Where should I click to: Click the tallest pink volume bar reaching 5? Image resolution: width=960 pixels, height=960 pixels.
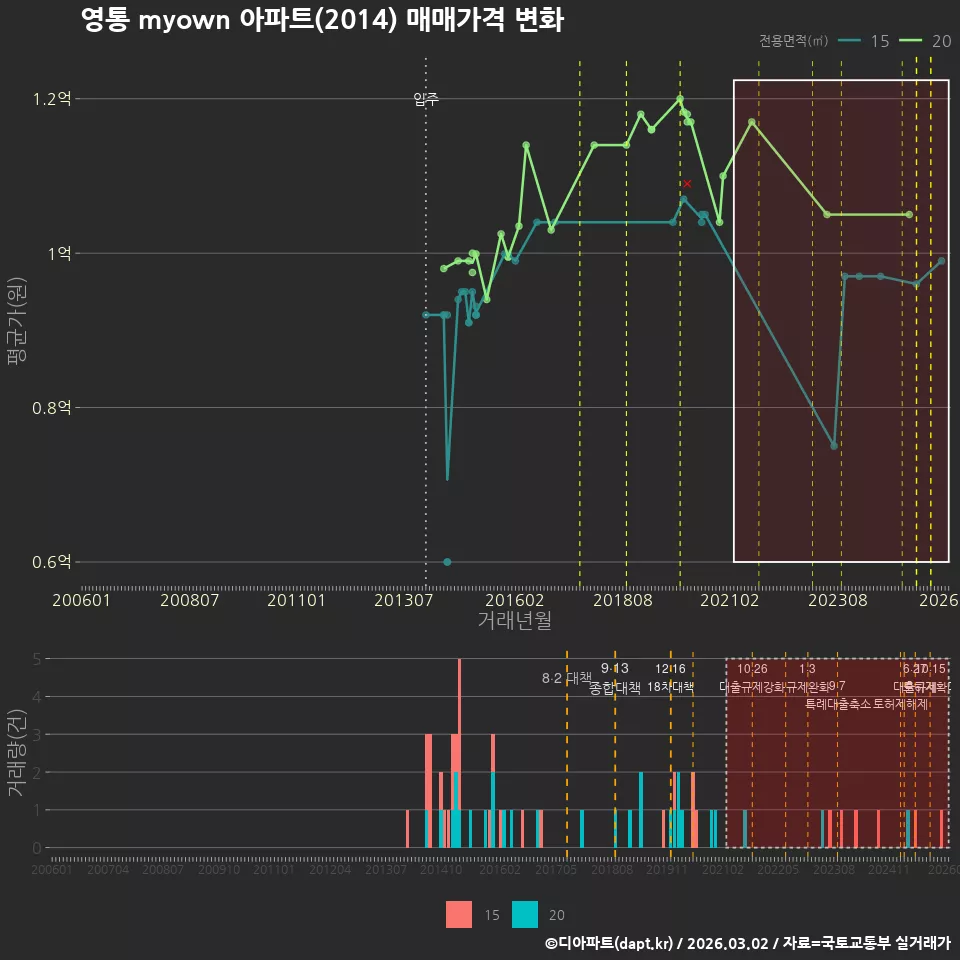460,753
